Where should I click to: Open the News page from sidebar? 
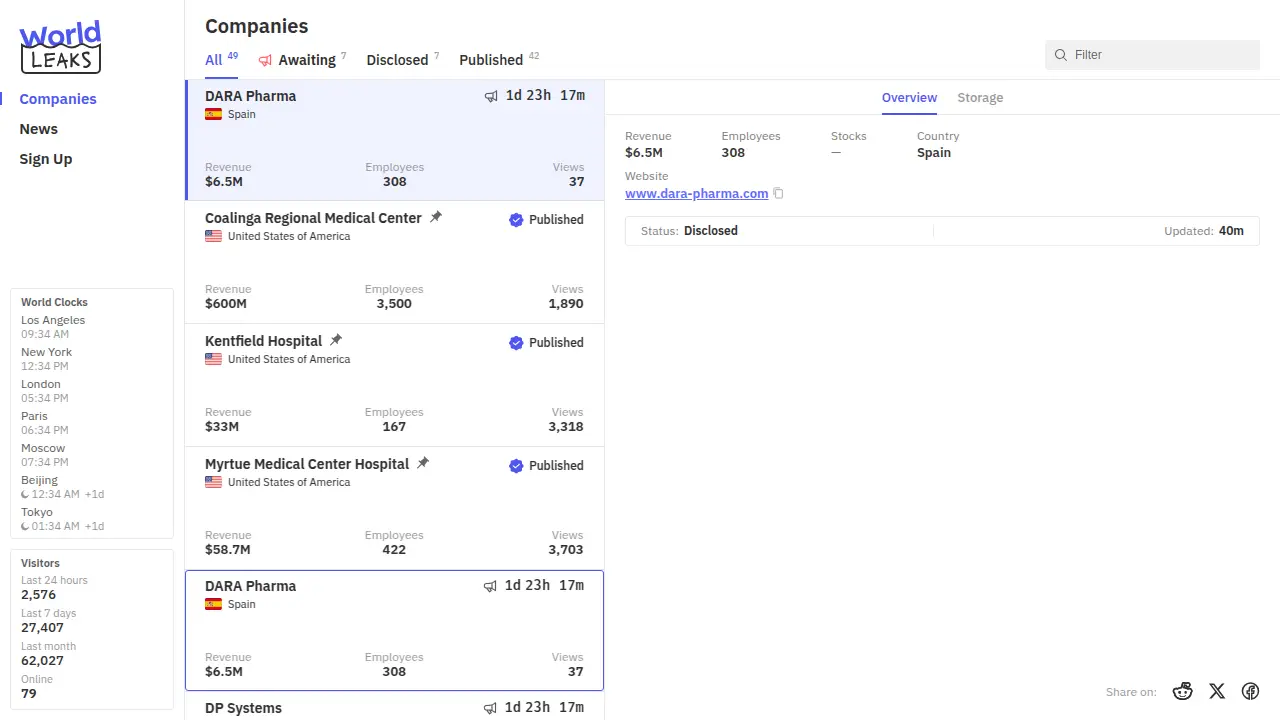[x=39, y=129]
